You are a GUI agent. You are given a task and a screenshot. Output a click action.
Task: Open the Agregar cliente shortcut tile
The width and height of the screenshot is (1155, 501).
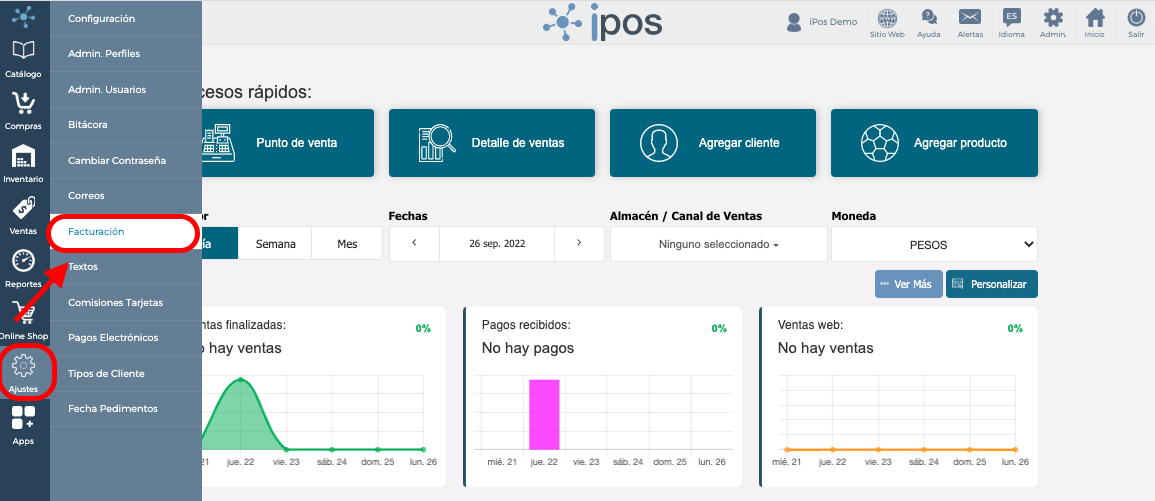713,143
